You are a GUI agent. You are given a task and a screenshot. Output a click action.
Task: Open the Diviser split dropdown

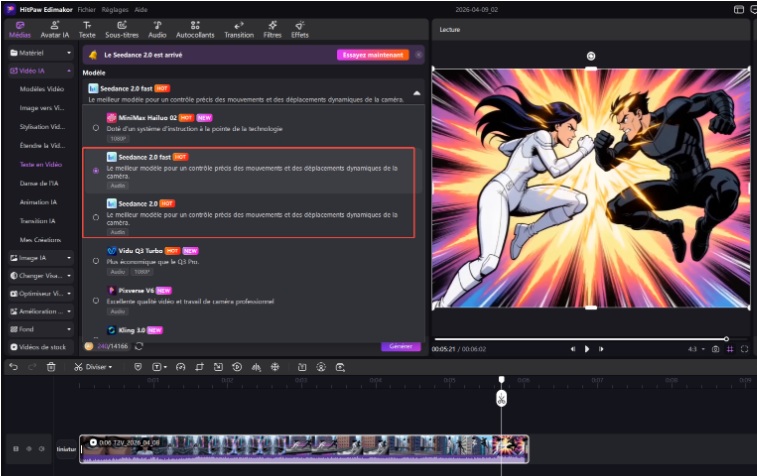point(97,367)
